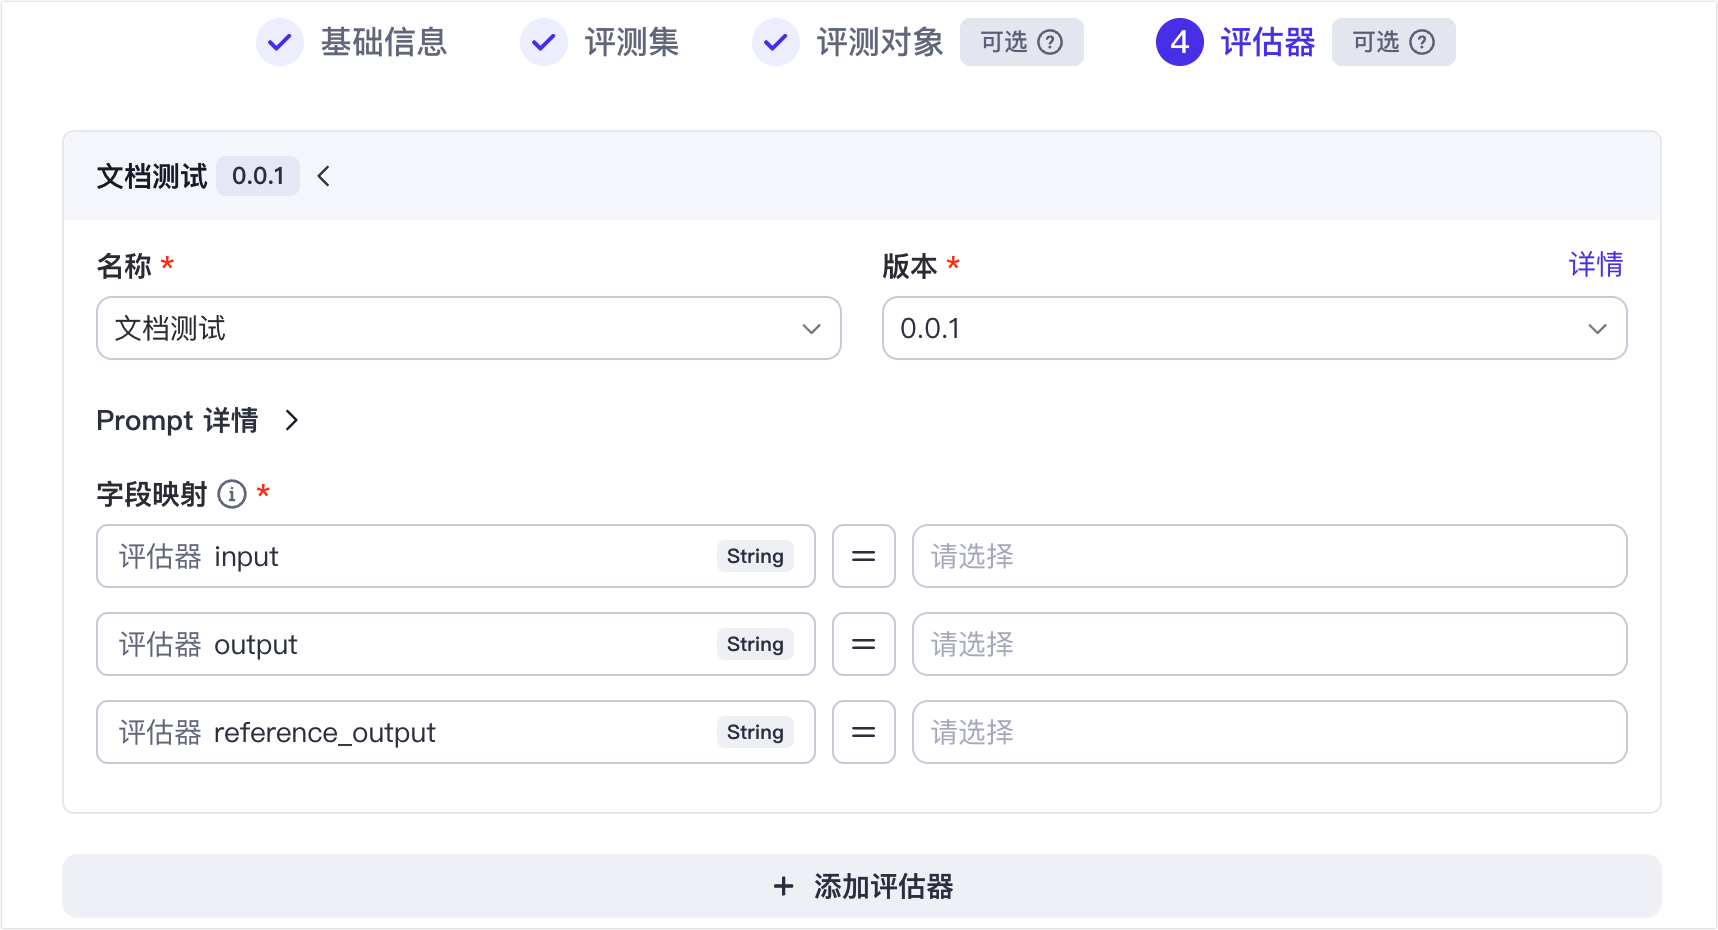This screenshot has width=1718, height=930.
Task: Go to the 基础信息 step
Action: 383,42
